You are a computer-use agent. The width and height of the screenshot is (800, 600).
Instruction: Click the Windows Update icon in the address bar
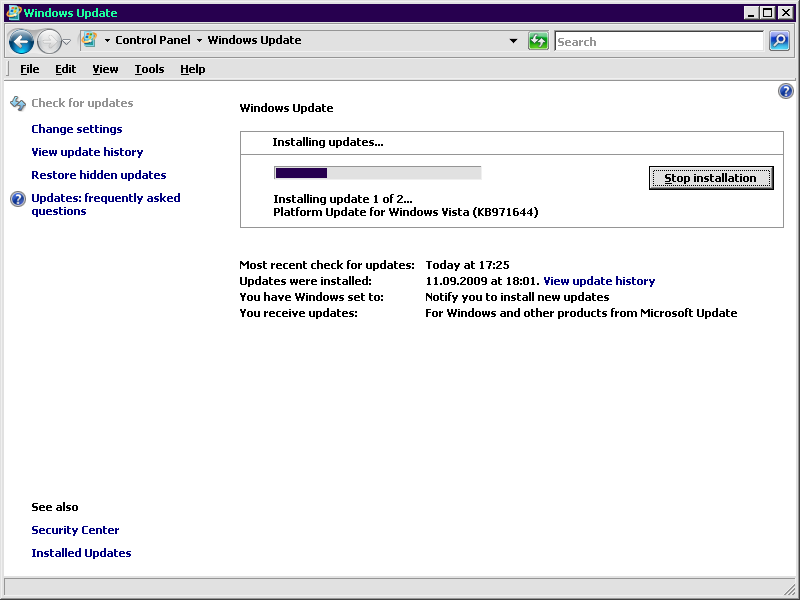point(88,40)
